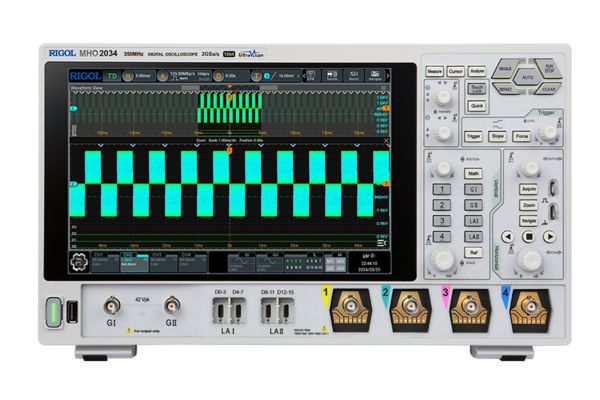Image resolution: width=600 pixels, height=400 pixels.
Task: Tap the Ref key
Action: pyautogui.click(x=473, y=253)
